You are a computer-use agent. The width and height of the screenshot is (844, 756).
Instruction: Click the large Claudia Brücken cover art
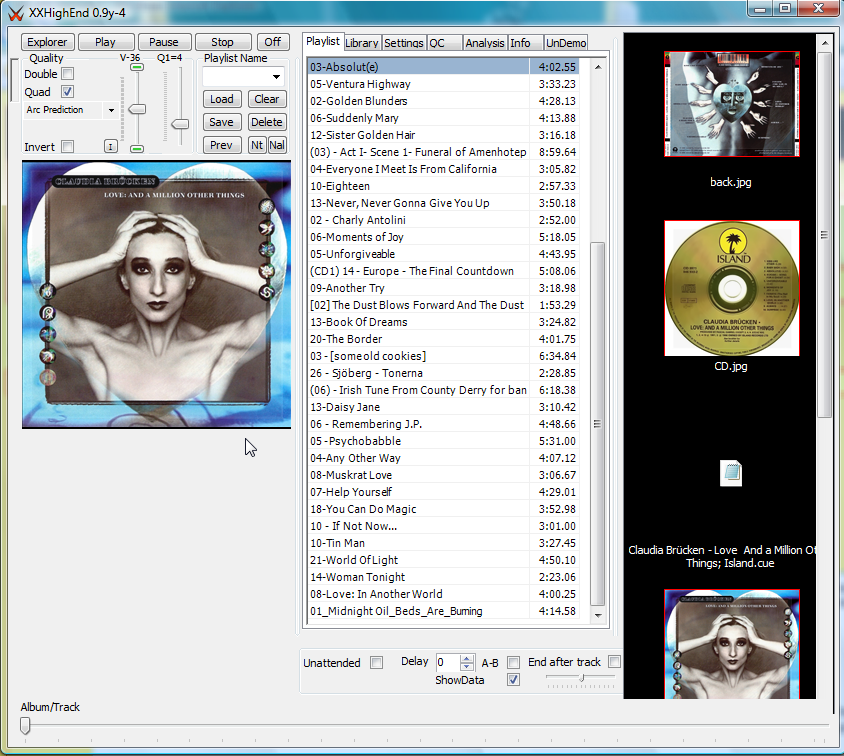click(x=157, y=294)
